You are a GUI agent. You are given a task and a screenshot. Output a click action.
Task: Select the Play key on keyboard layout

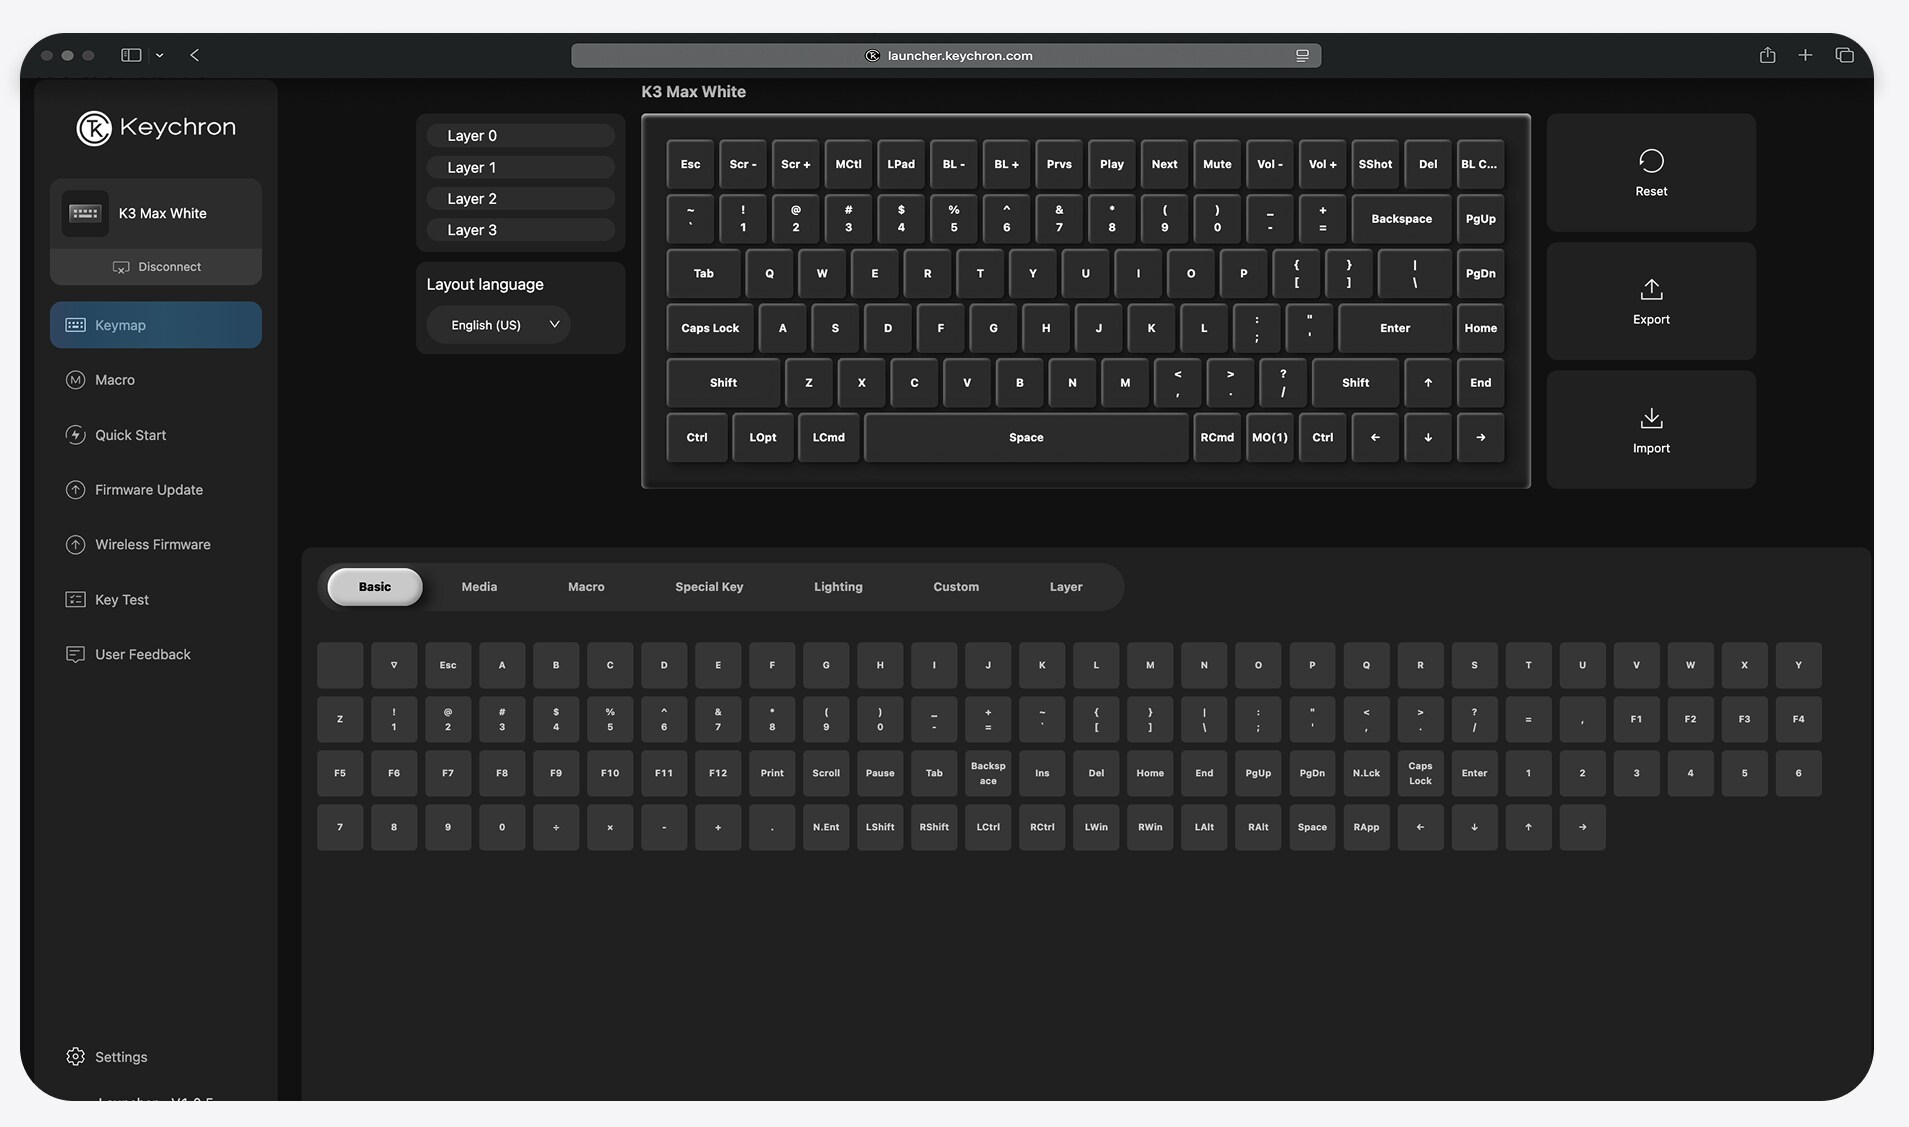coord(1112,164)
